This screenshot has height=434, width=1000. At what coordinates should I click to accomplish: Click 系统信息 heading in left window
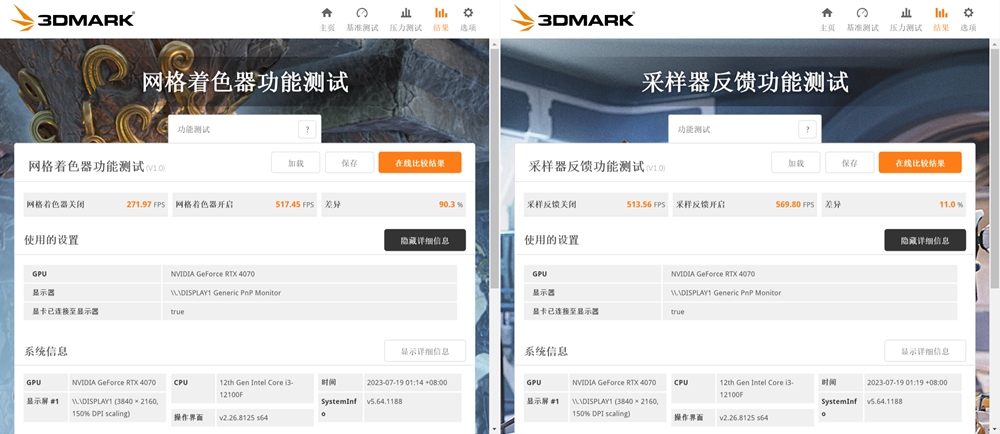46,351
